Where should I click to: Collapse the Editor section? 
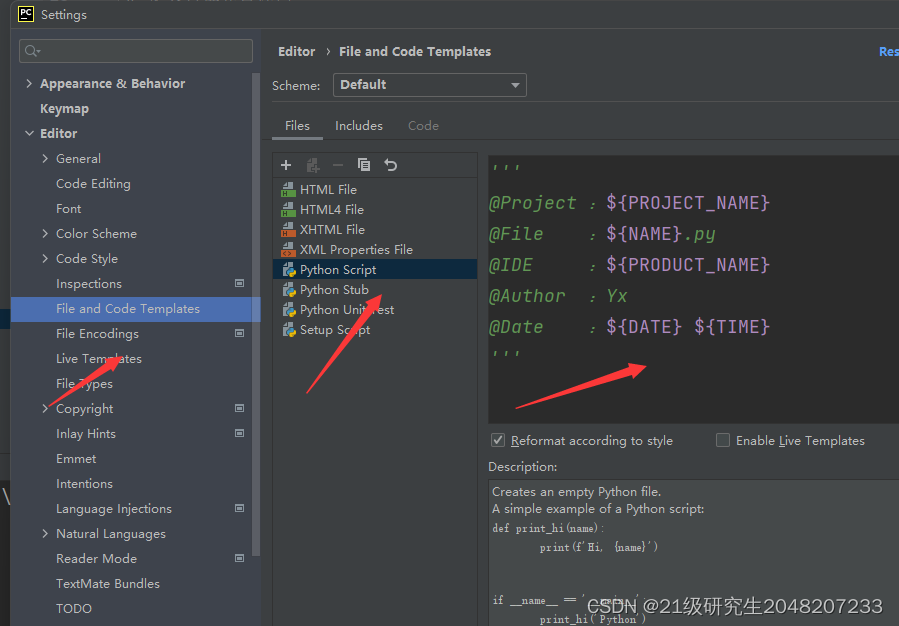29,134
